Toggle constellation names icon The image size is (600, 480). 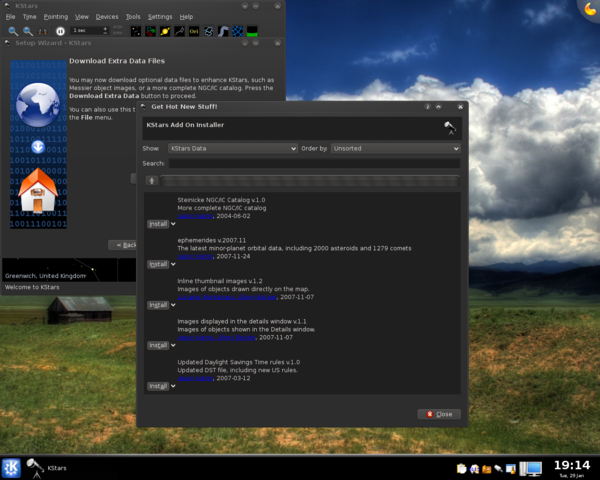194,31
